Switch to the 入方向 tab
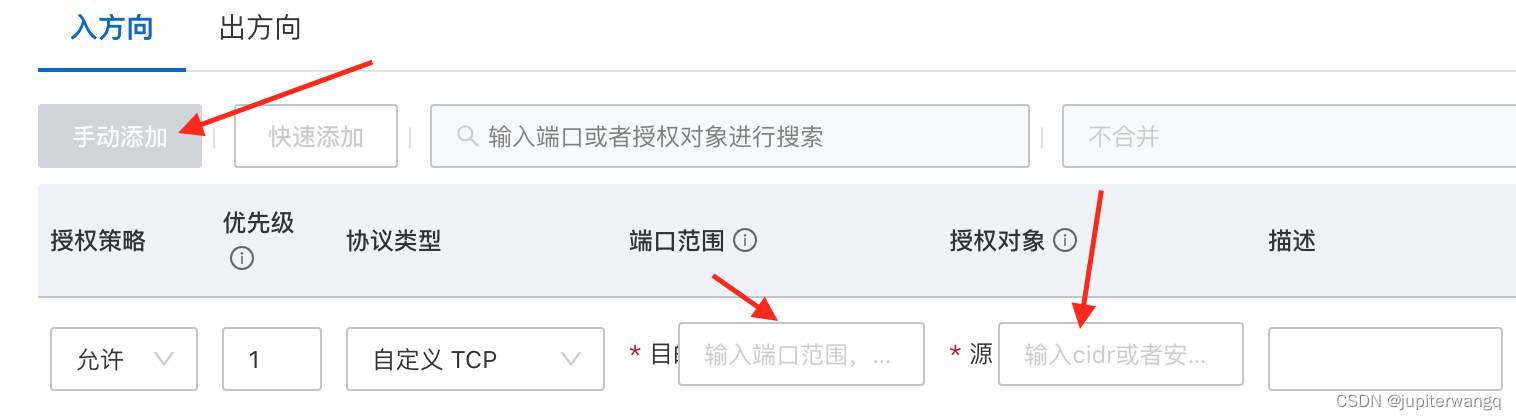 (112, 28)
